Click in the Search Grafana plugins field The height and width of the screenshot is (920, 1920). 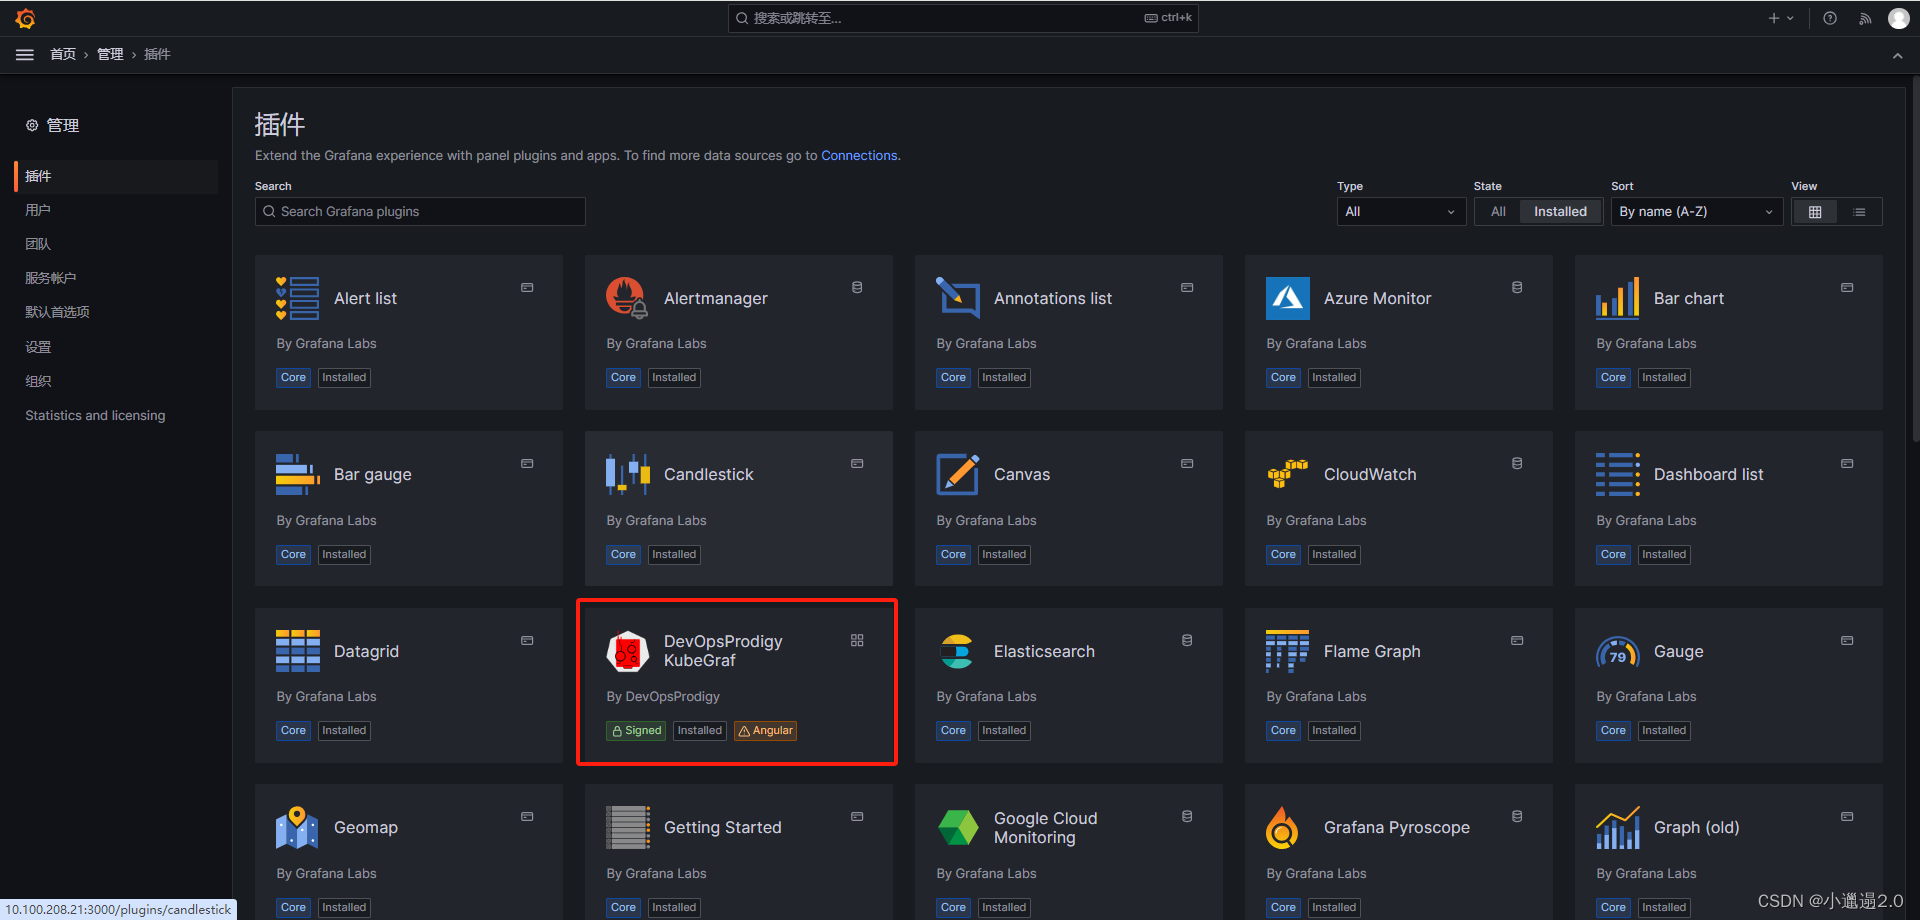coord(420,212)
